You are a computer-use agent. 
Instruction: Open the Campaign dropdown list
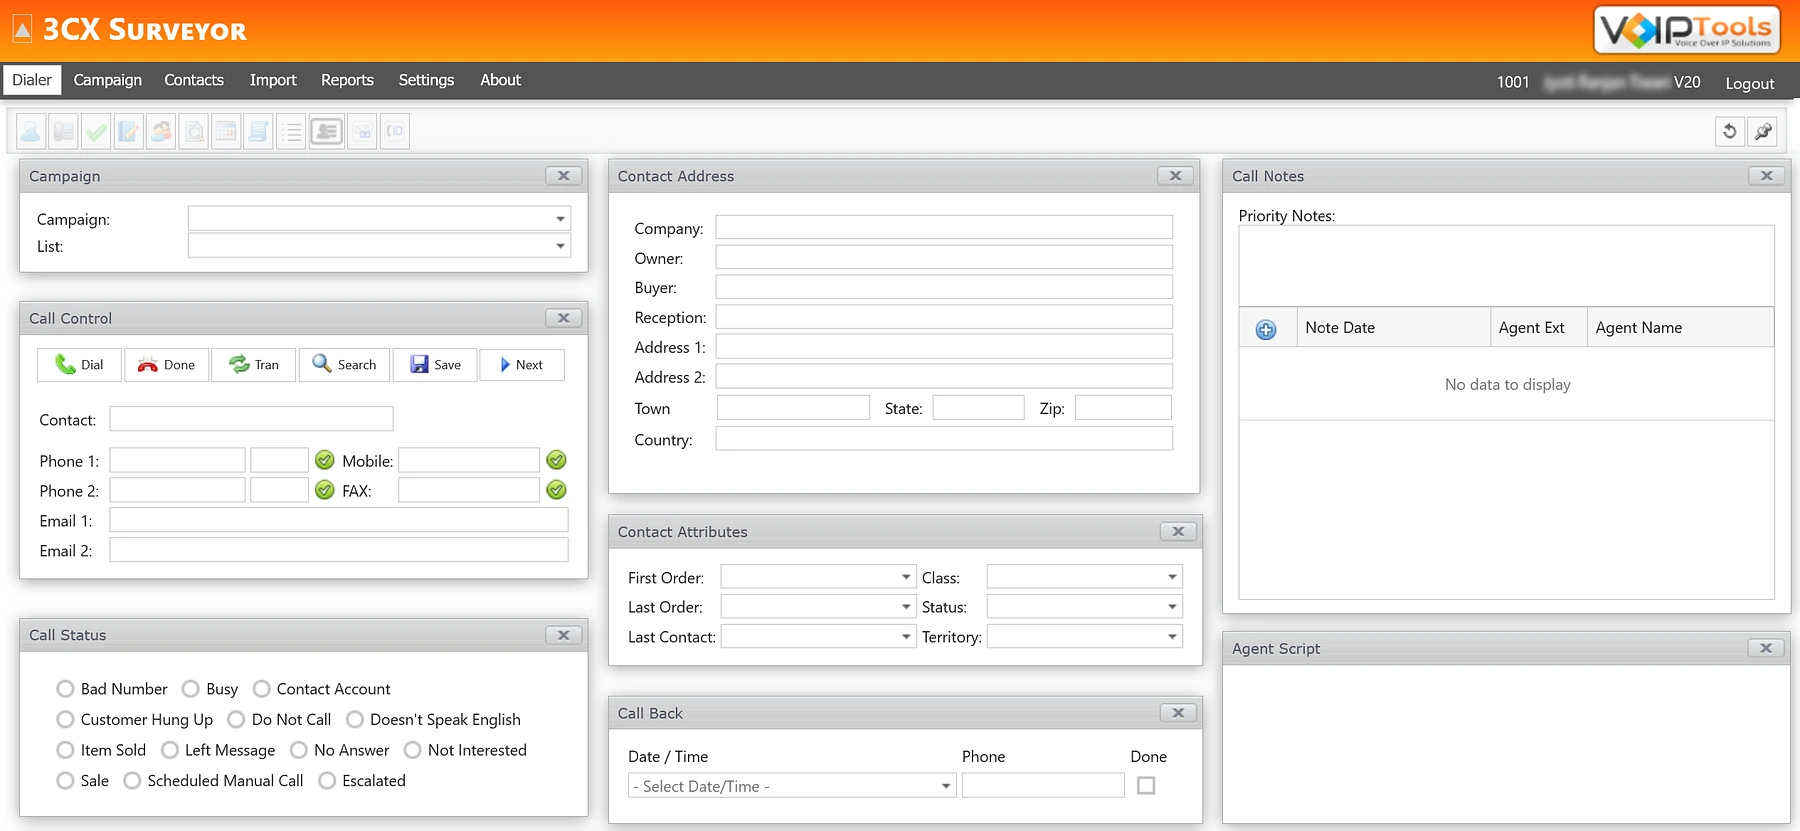(560, 219)
